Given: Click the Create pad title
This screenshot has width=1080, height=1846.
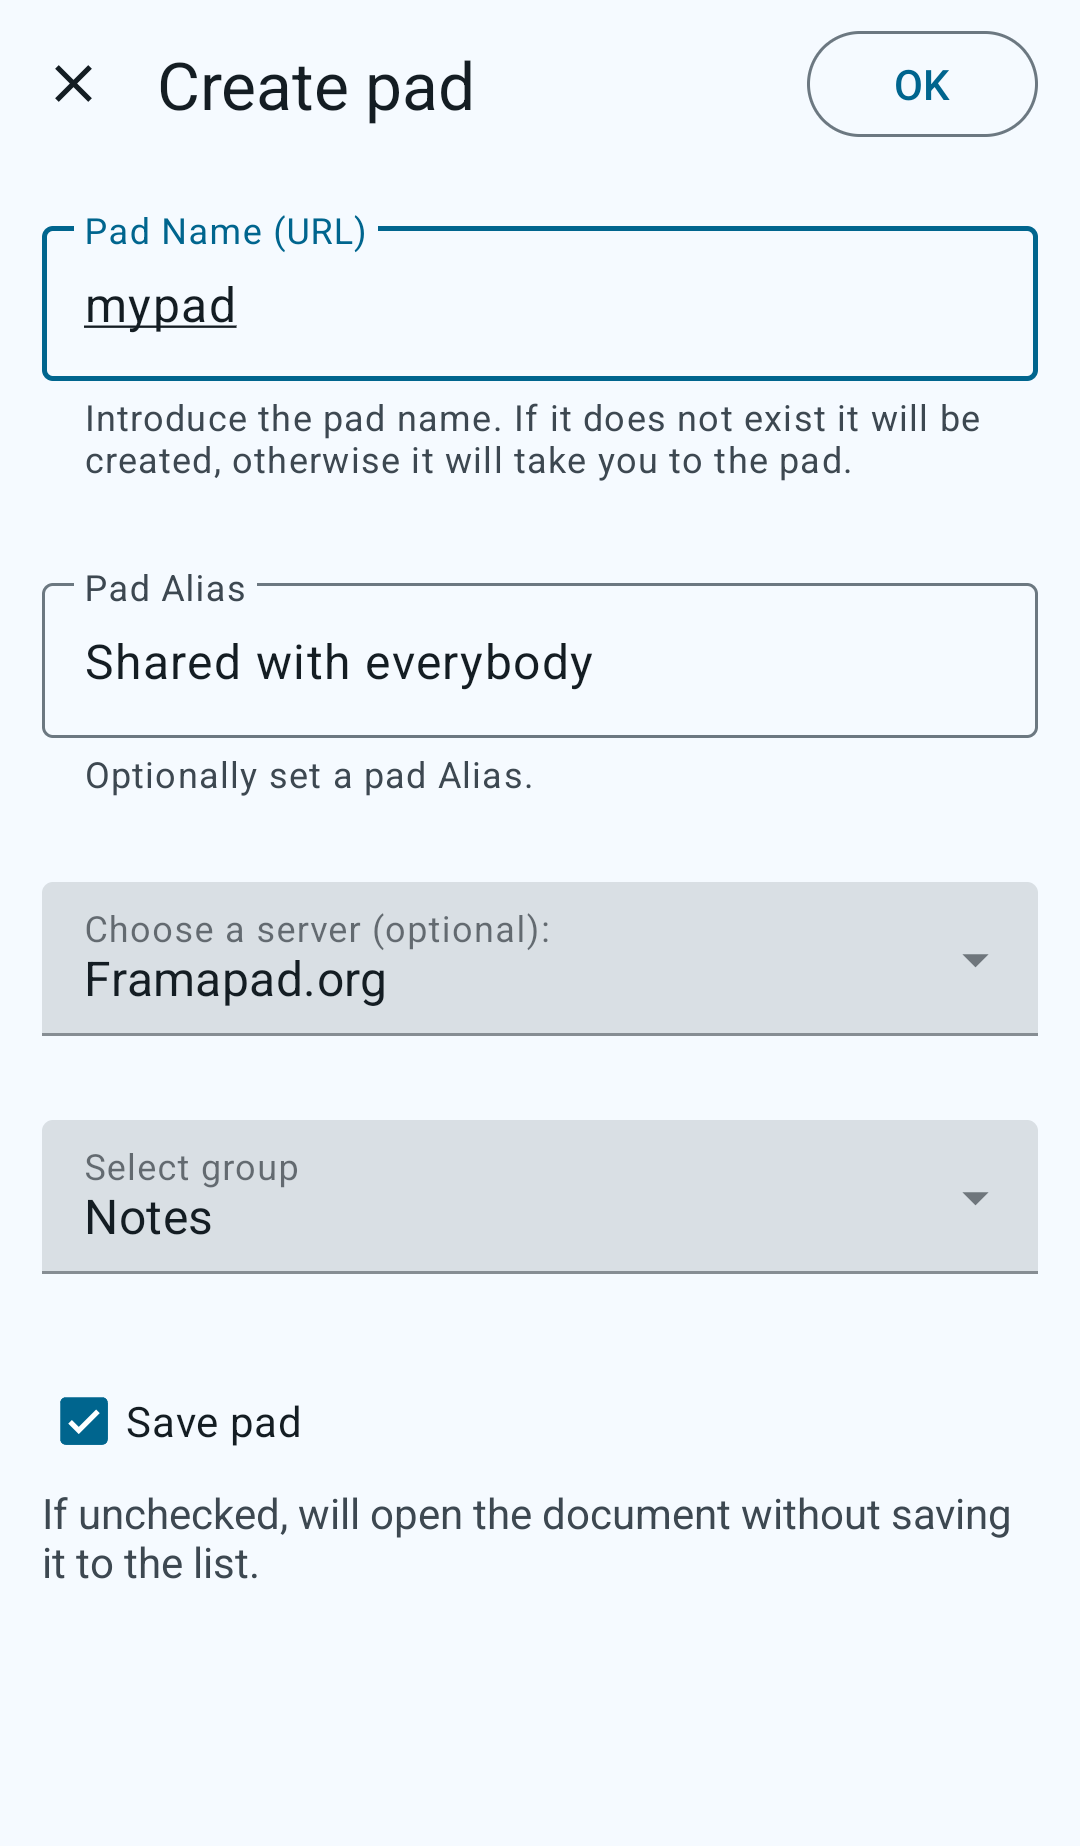Looking at the screenshot, I should coord(316,87).
